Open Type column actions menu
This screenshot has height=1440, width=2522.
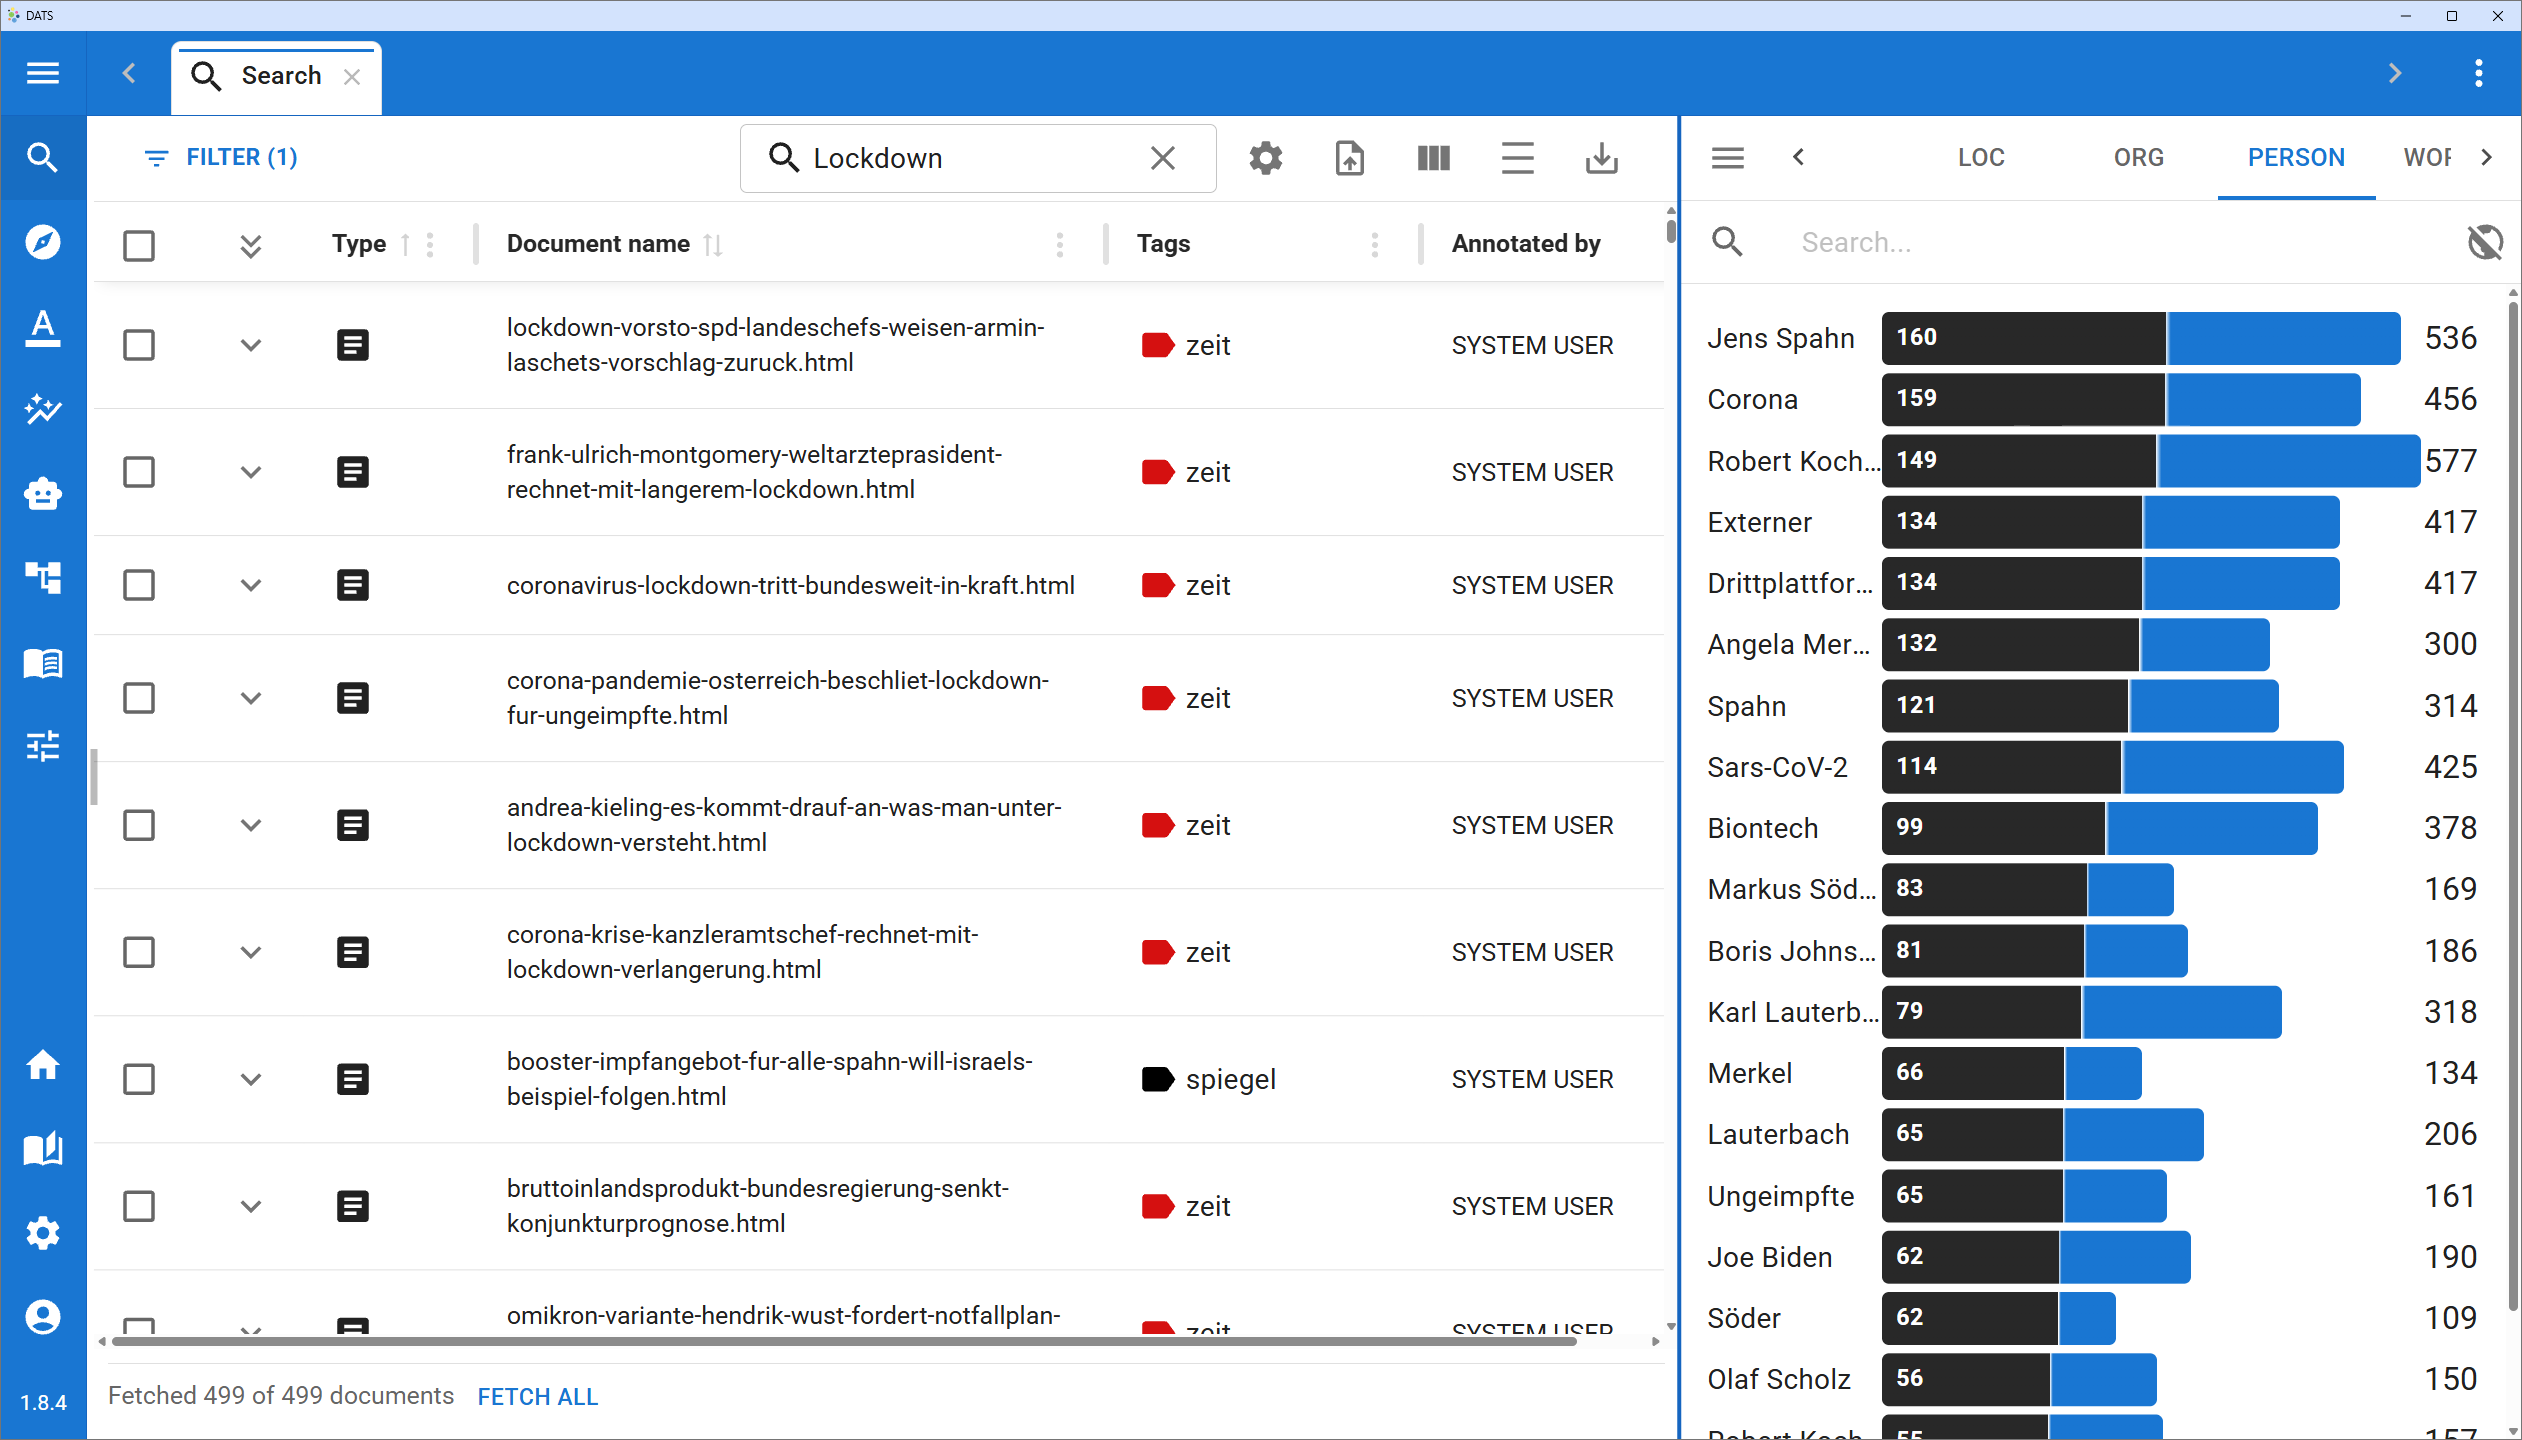(x=430, y=245)
